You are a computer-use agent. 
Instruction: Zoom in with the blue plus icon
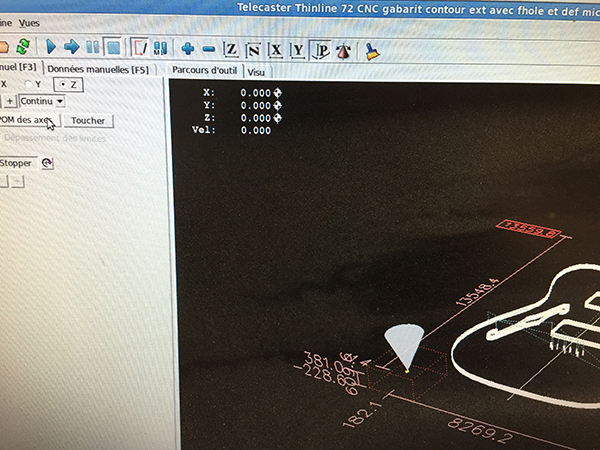click(188, 49)
